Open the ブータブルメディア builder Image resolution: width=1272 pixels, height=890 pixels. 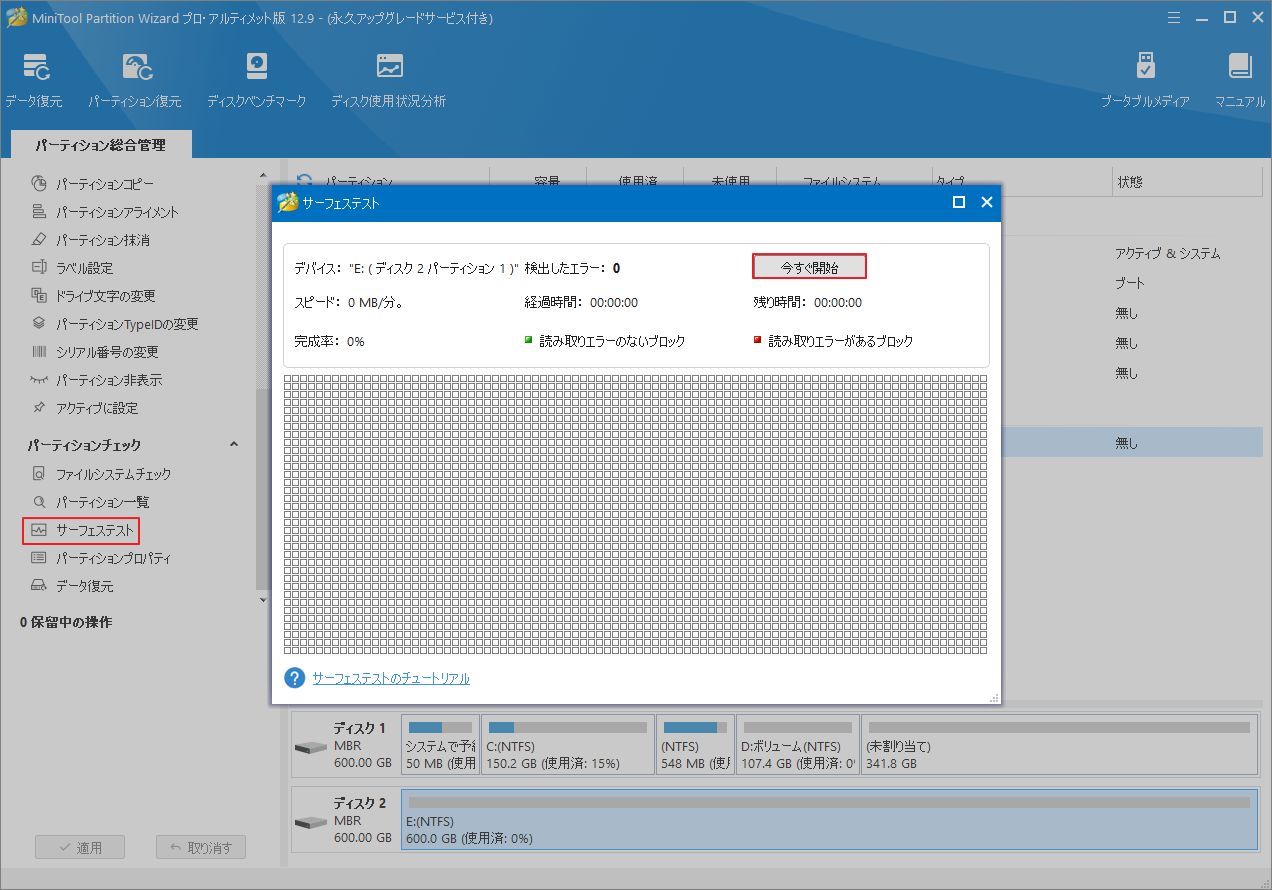click(1145, 80)
